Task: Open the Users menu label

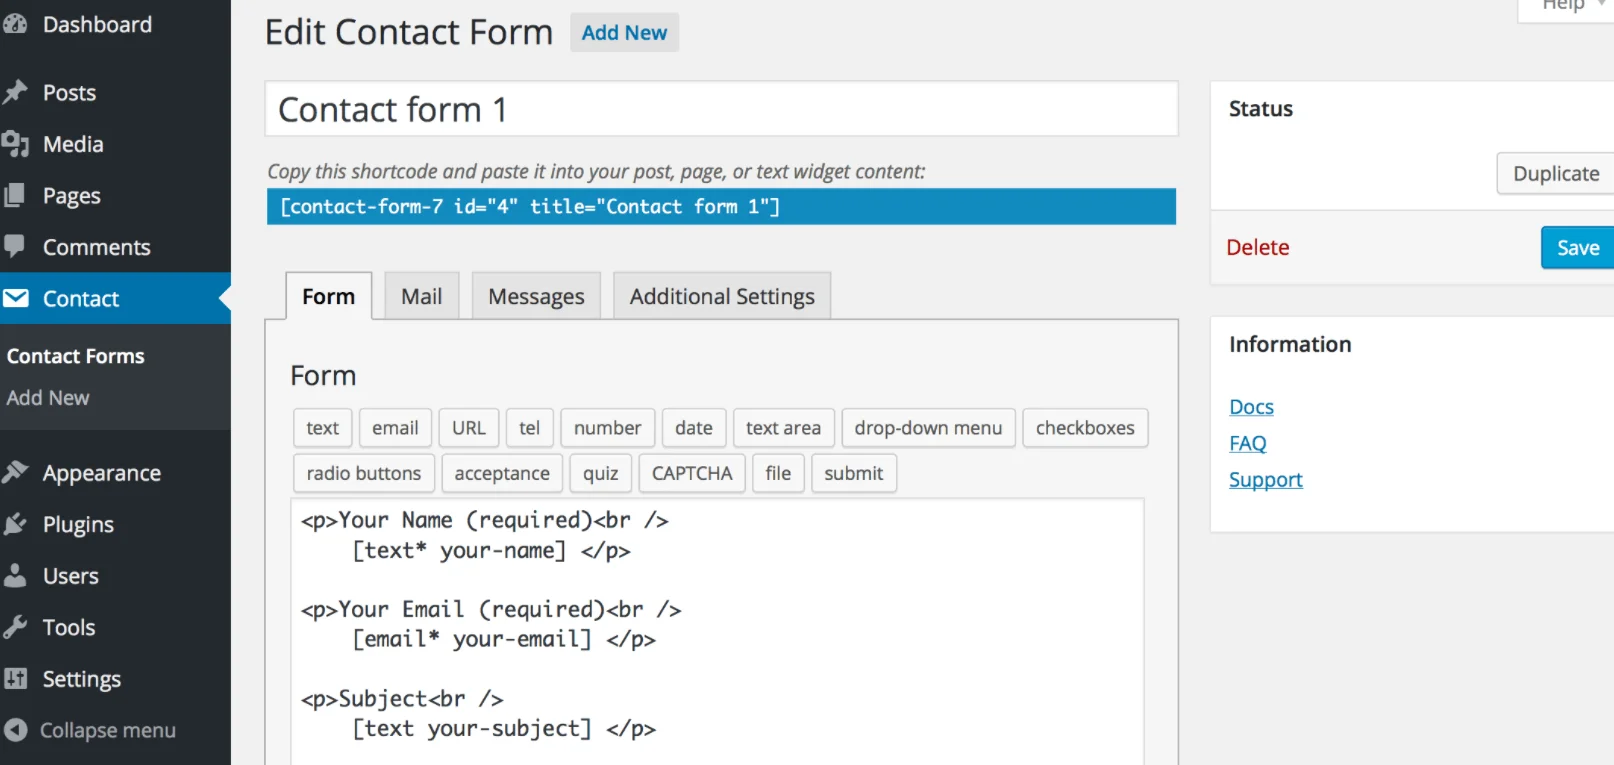Action: point(71,576)
